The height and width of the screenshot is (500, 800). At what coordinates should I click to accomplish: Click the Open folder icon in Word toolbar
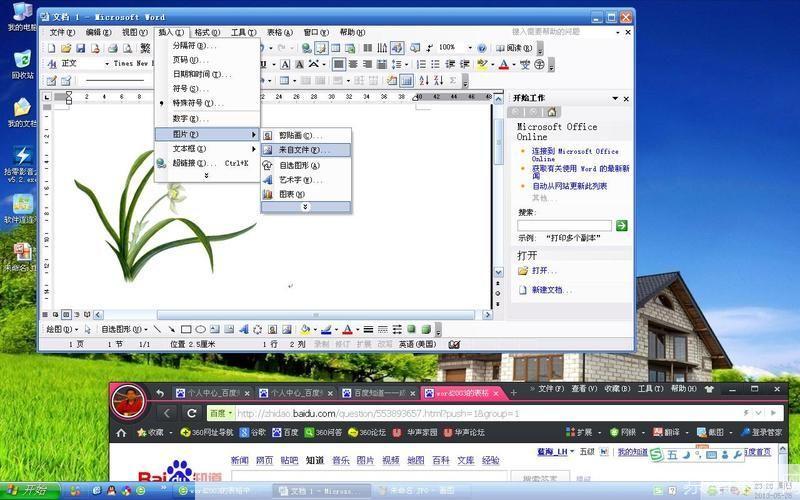click(x=66, y=48)
